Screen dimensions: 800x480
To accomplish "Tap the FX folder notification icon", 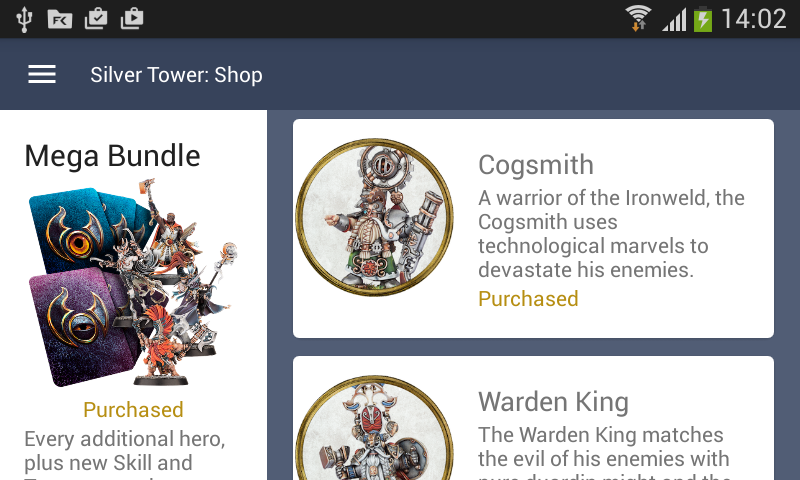I will (x=60, y=19).
